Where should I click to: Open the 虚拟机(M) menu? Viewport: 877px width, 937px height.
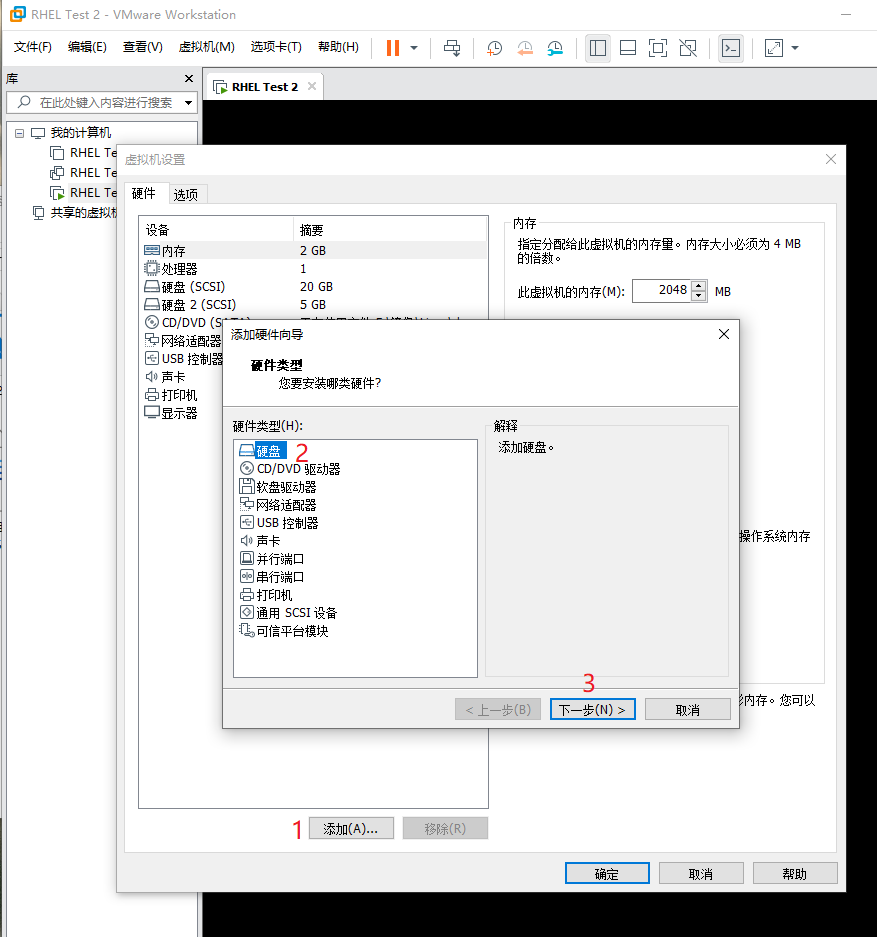207,47
